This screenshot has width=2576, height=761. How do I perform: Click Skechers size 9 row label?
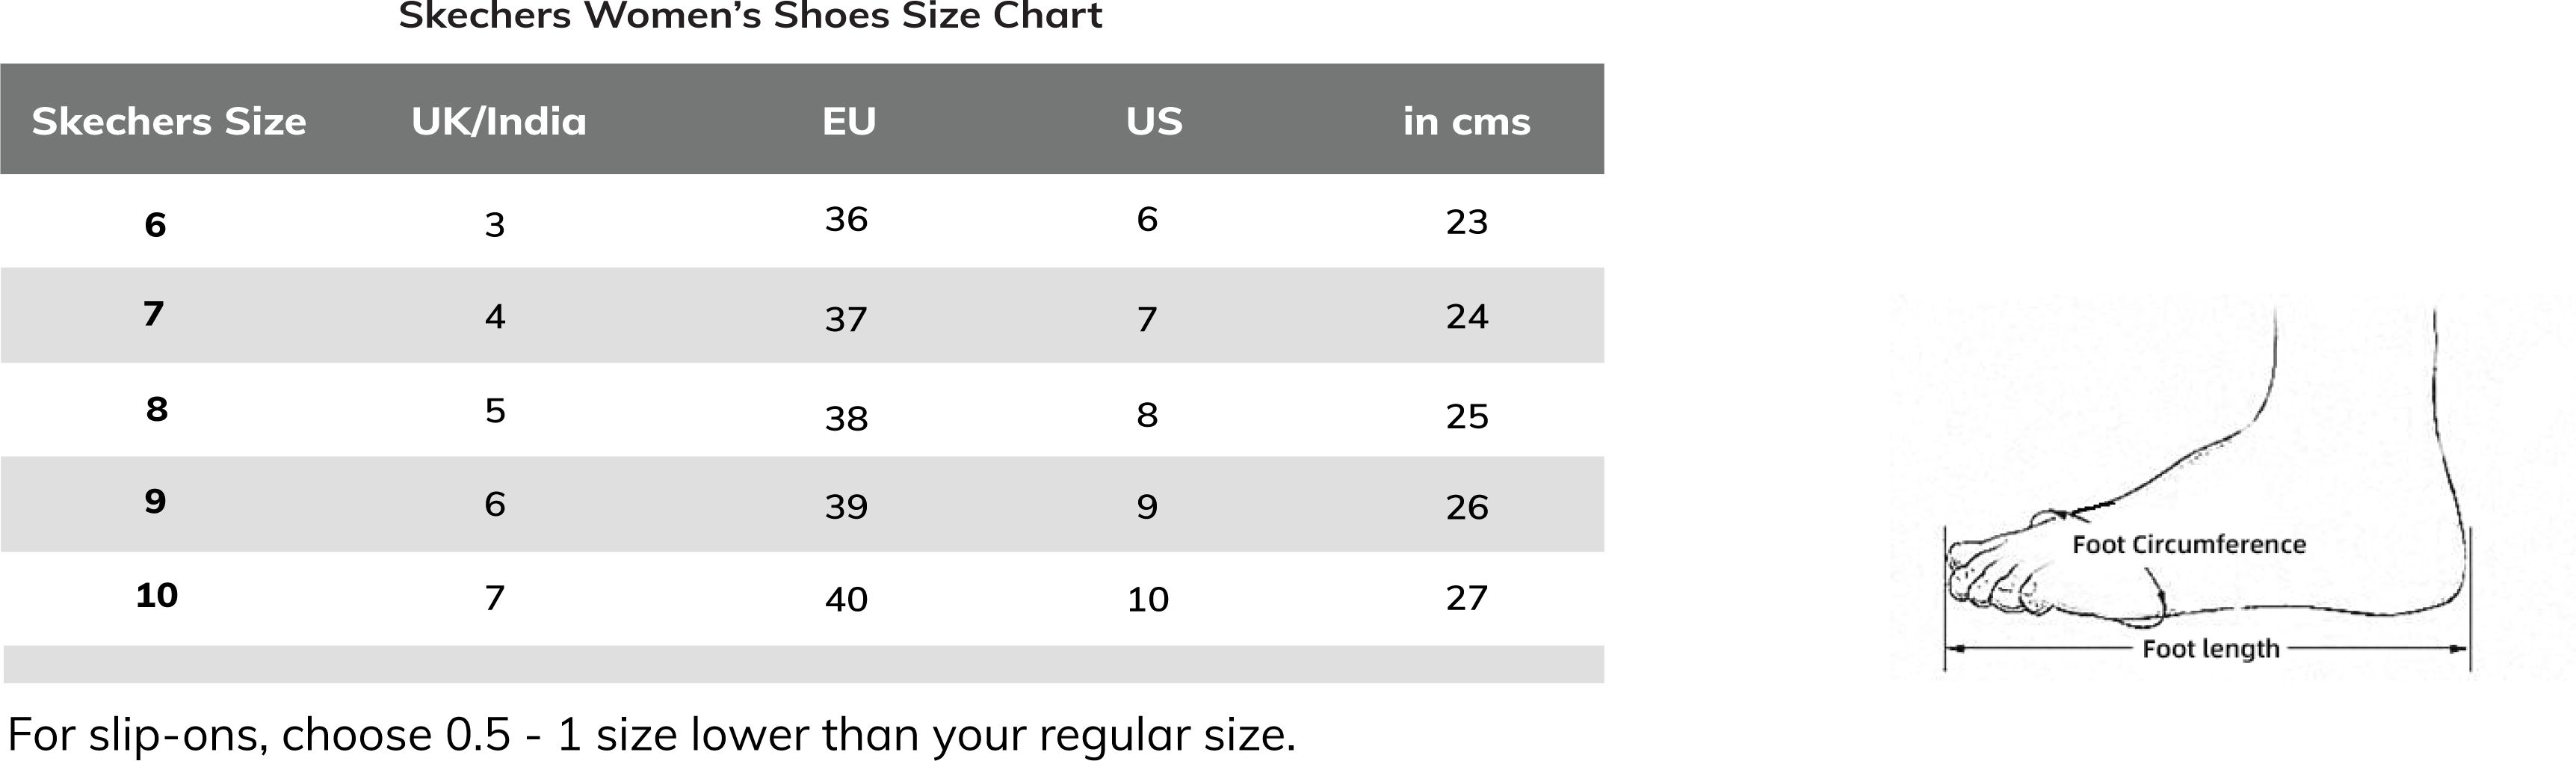155,500
